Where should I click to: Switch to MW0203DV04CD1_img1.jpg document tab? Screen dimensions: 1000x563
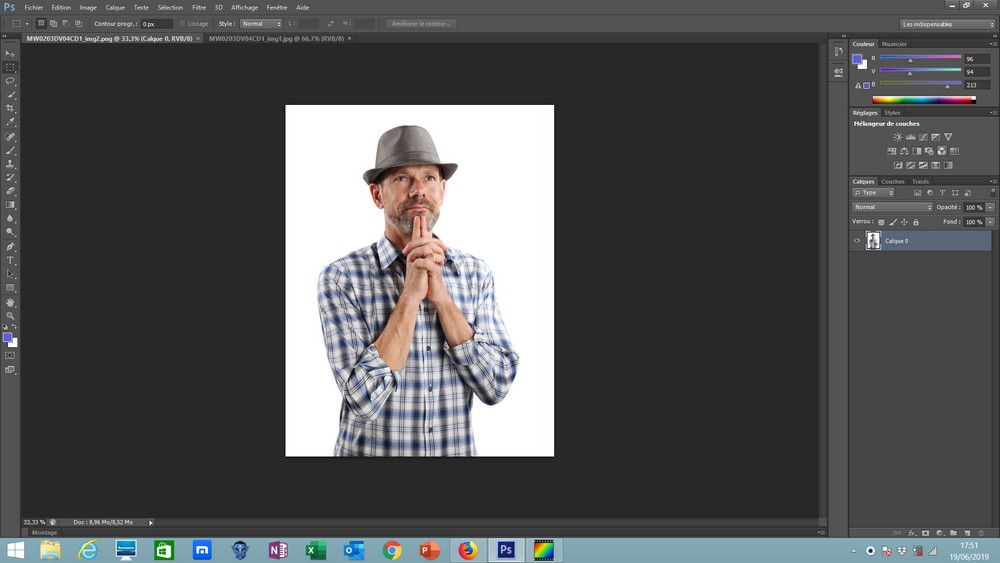[275, 38]
